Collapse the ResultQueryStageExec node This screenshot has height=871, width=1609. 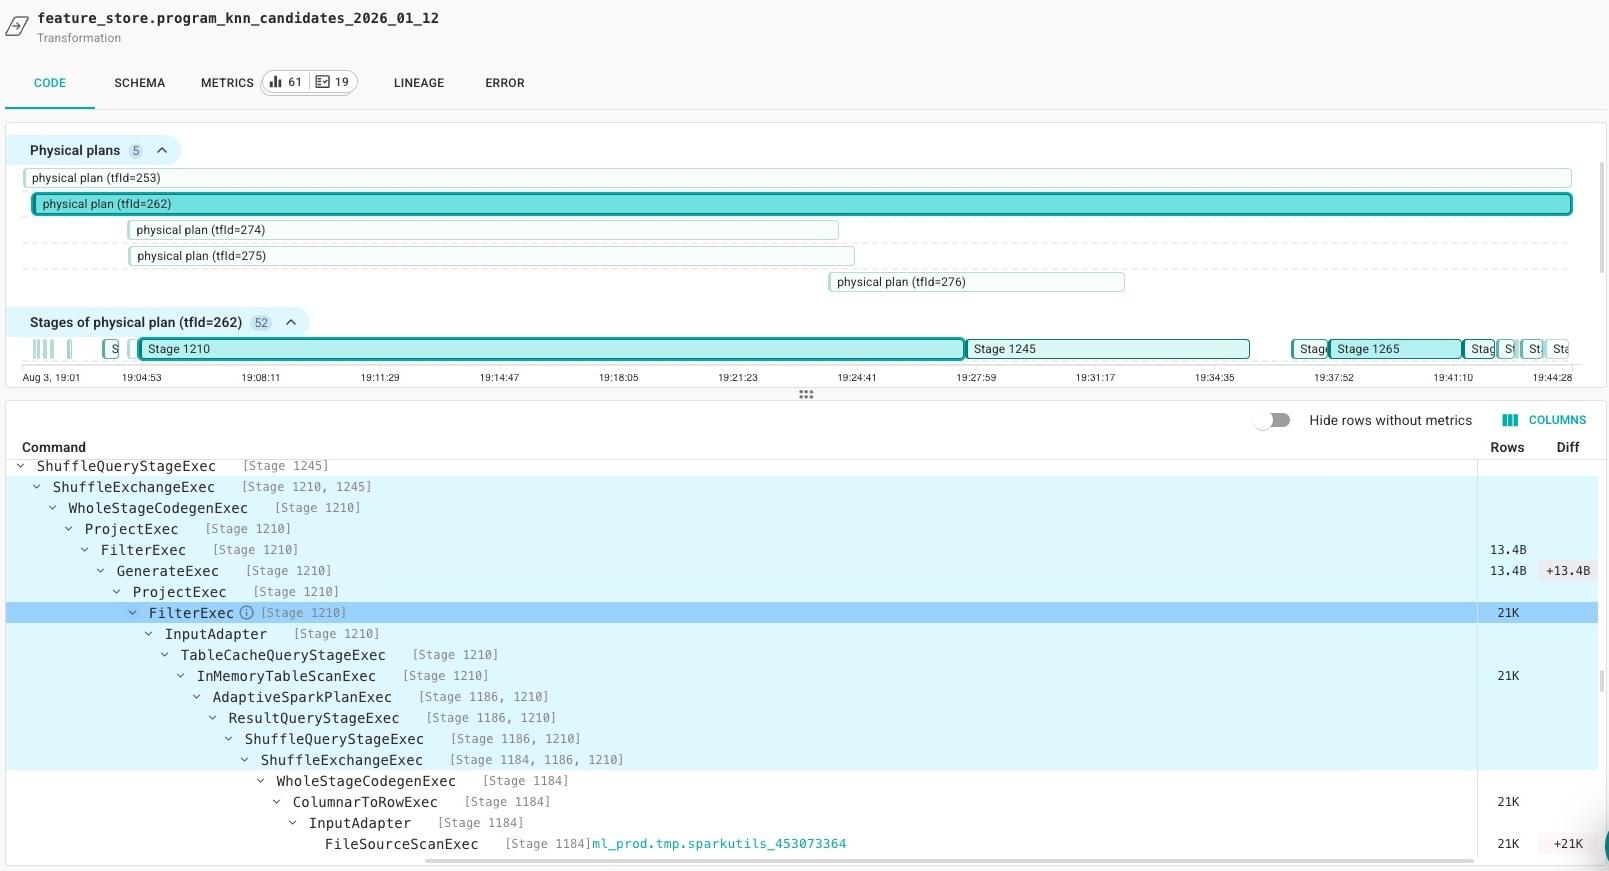pos(213,718)
